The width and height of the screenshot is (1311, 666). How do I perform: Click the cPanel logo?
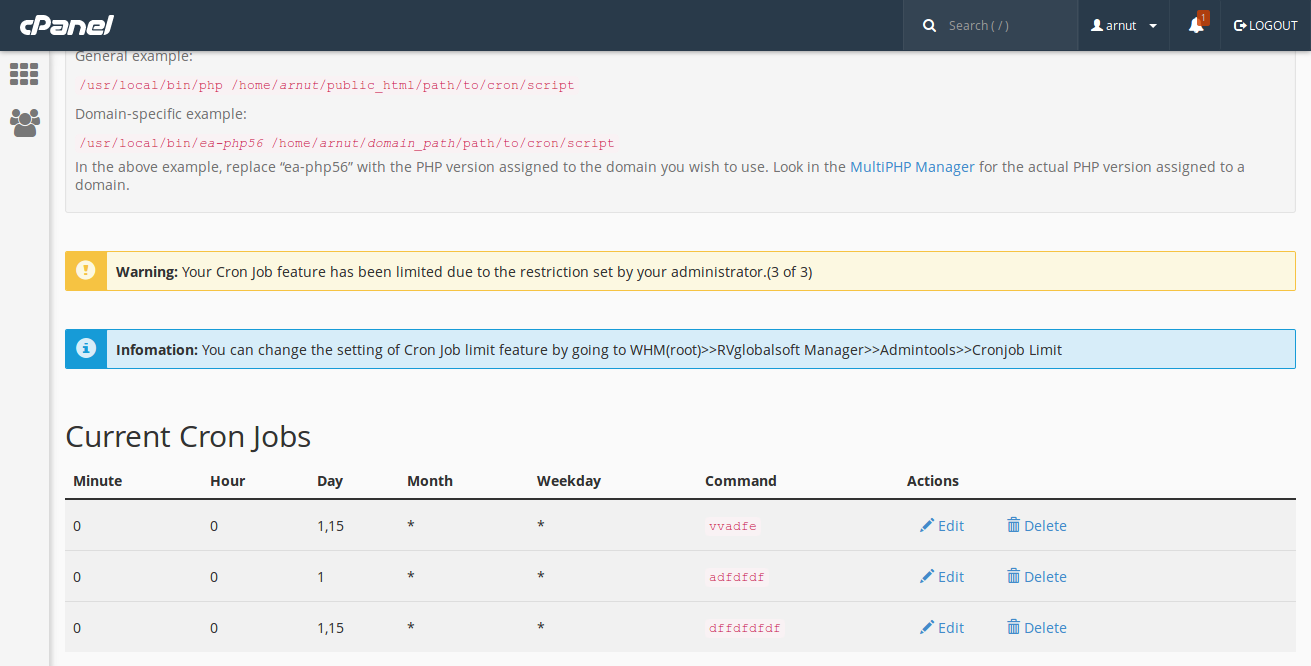point(66,25)
